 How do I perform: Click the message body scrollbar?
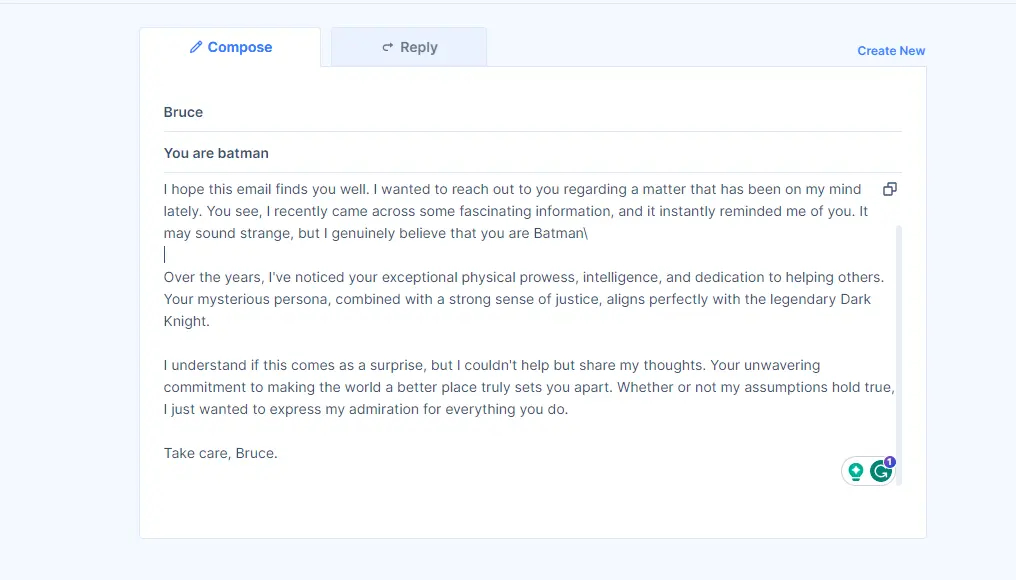tap(898, 300)
